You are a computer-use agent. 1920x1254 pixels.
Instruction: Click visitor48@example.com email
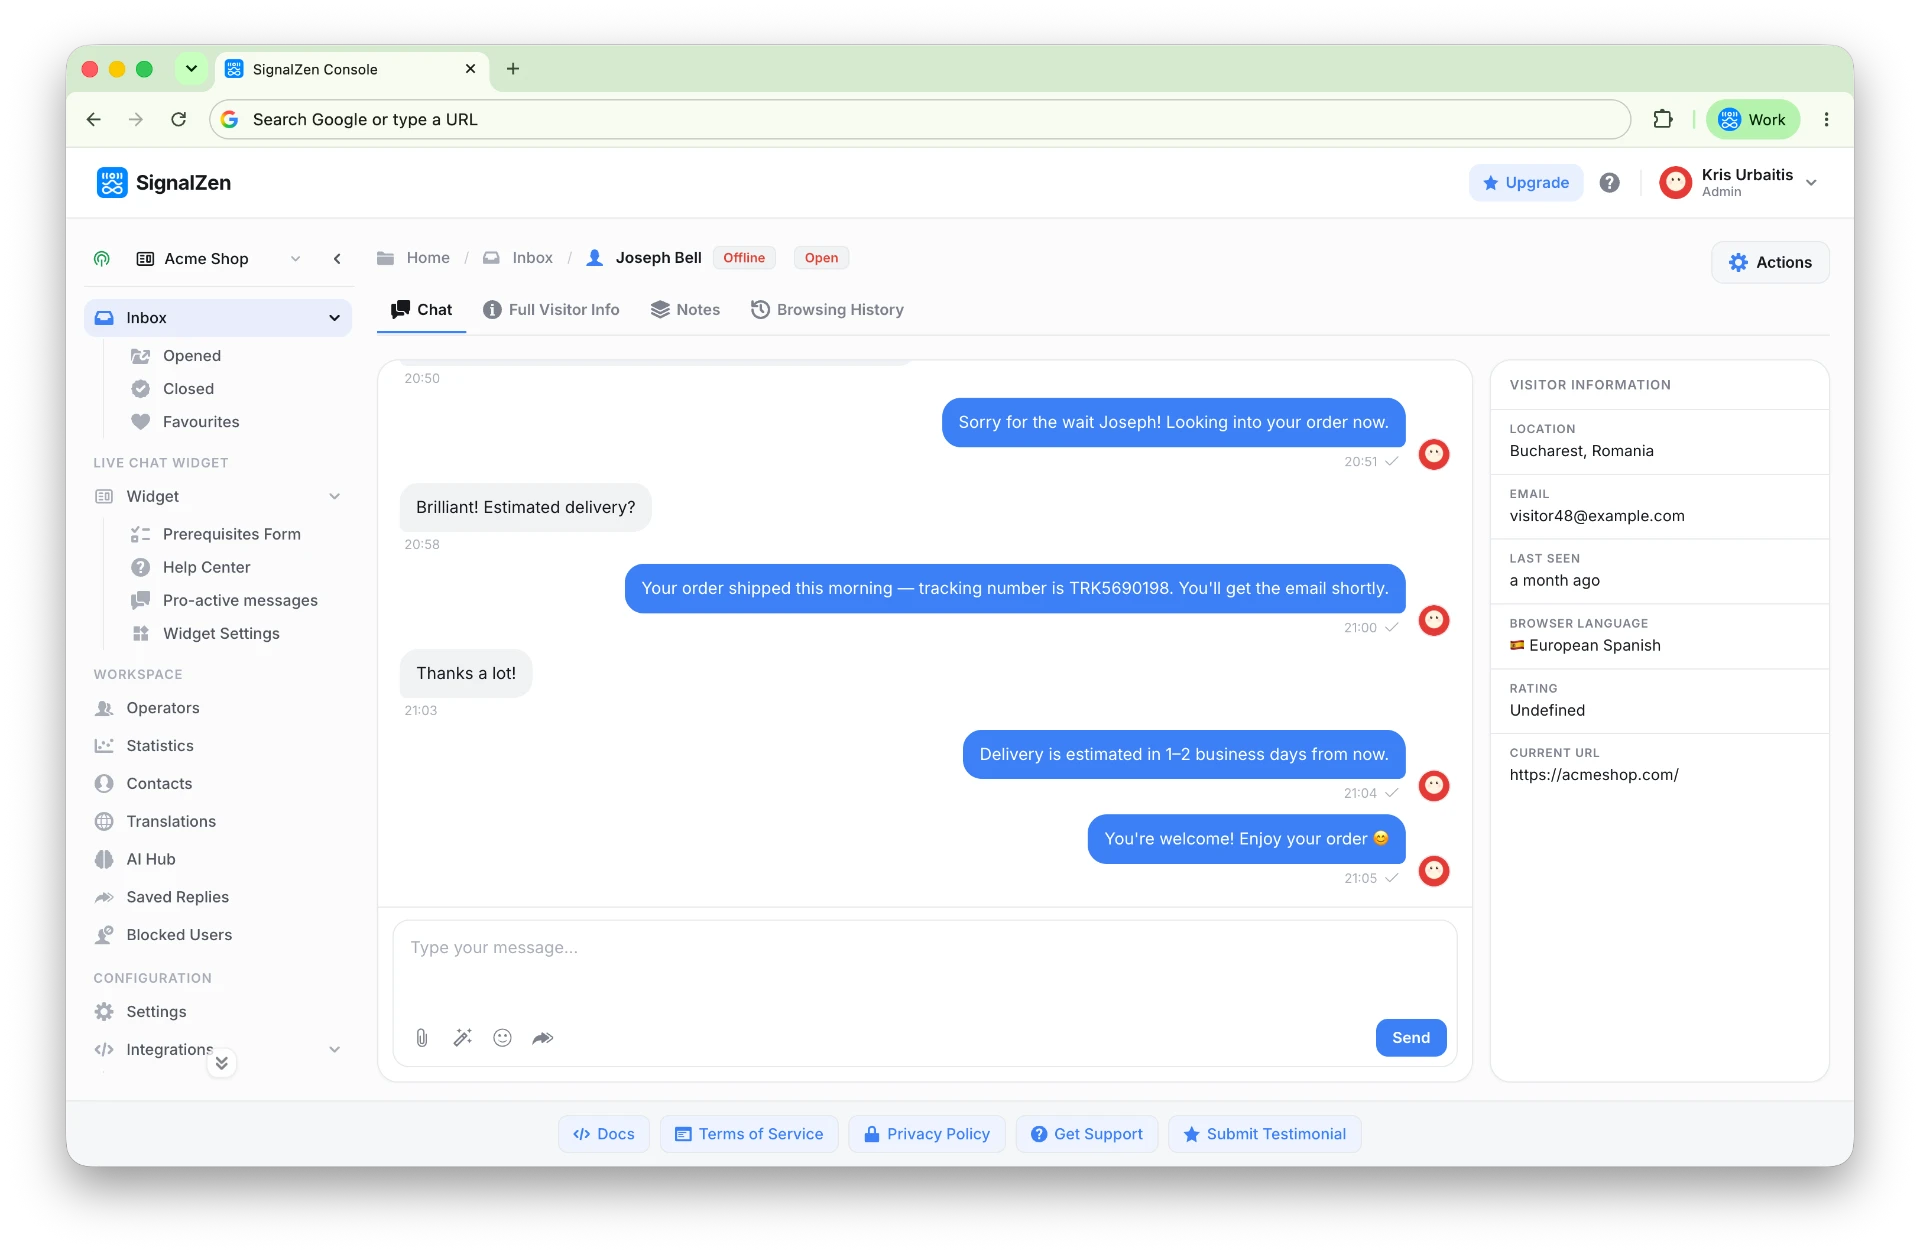coord(1597,516)
